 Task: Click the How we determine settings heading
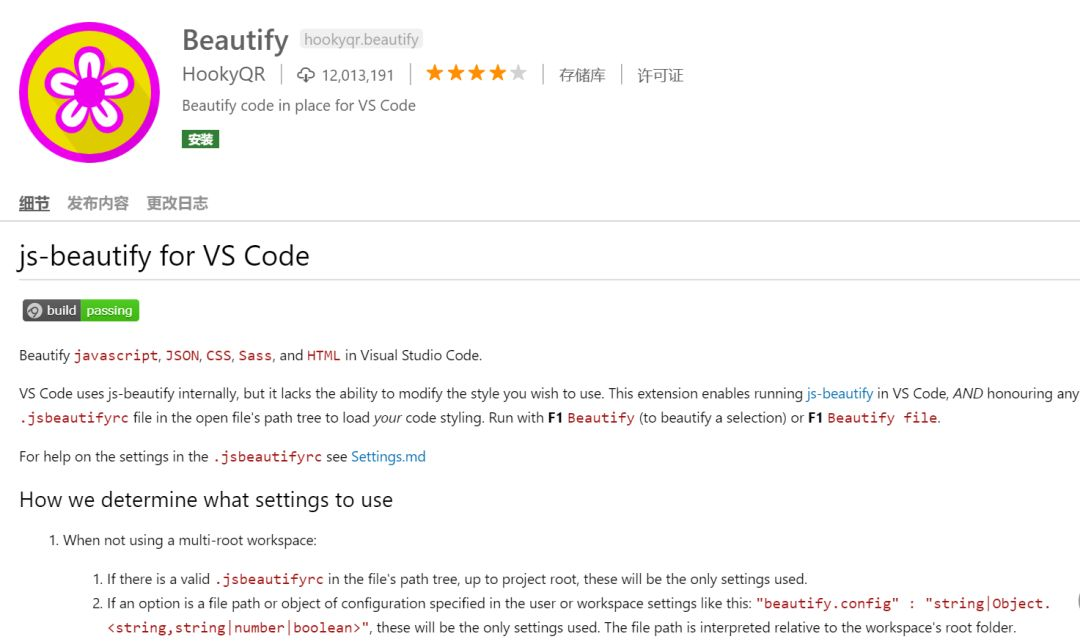pyautogui.click(x=206, y=499)
